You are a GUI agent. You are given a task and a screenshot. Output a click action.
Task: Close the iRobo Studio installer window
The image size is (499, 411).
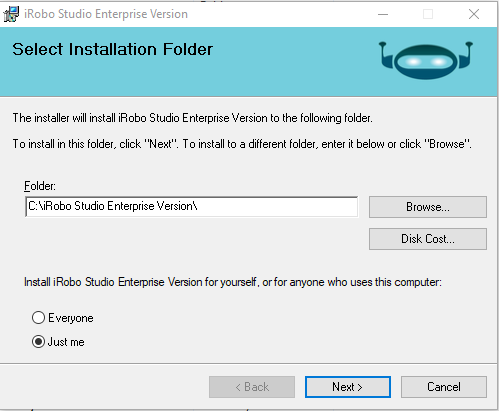tap(474, 14)
